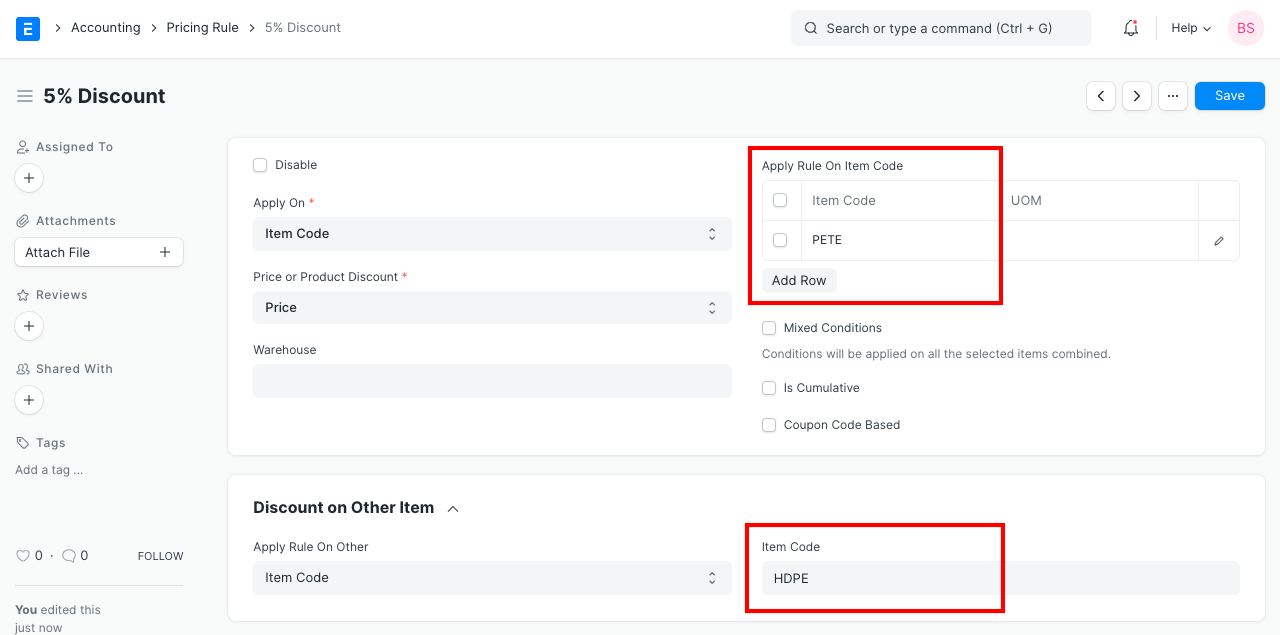The height and width of the screenshot is (635, 1280).
Task: Navigate to Accounting via breadcrumb
Action: [x=106, y=27]
